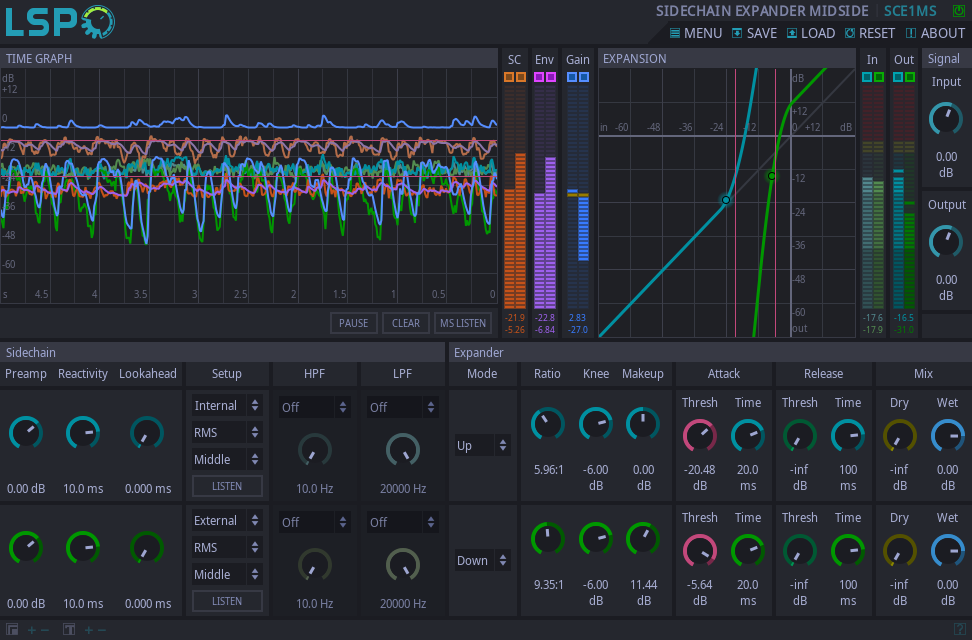The width and height of the screenshot is (972, 640).
Task: Decrease font scaling with the second minus icon
Action: [102, 630]
